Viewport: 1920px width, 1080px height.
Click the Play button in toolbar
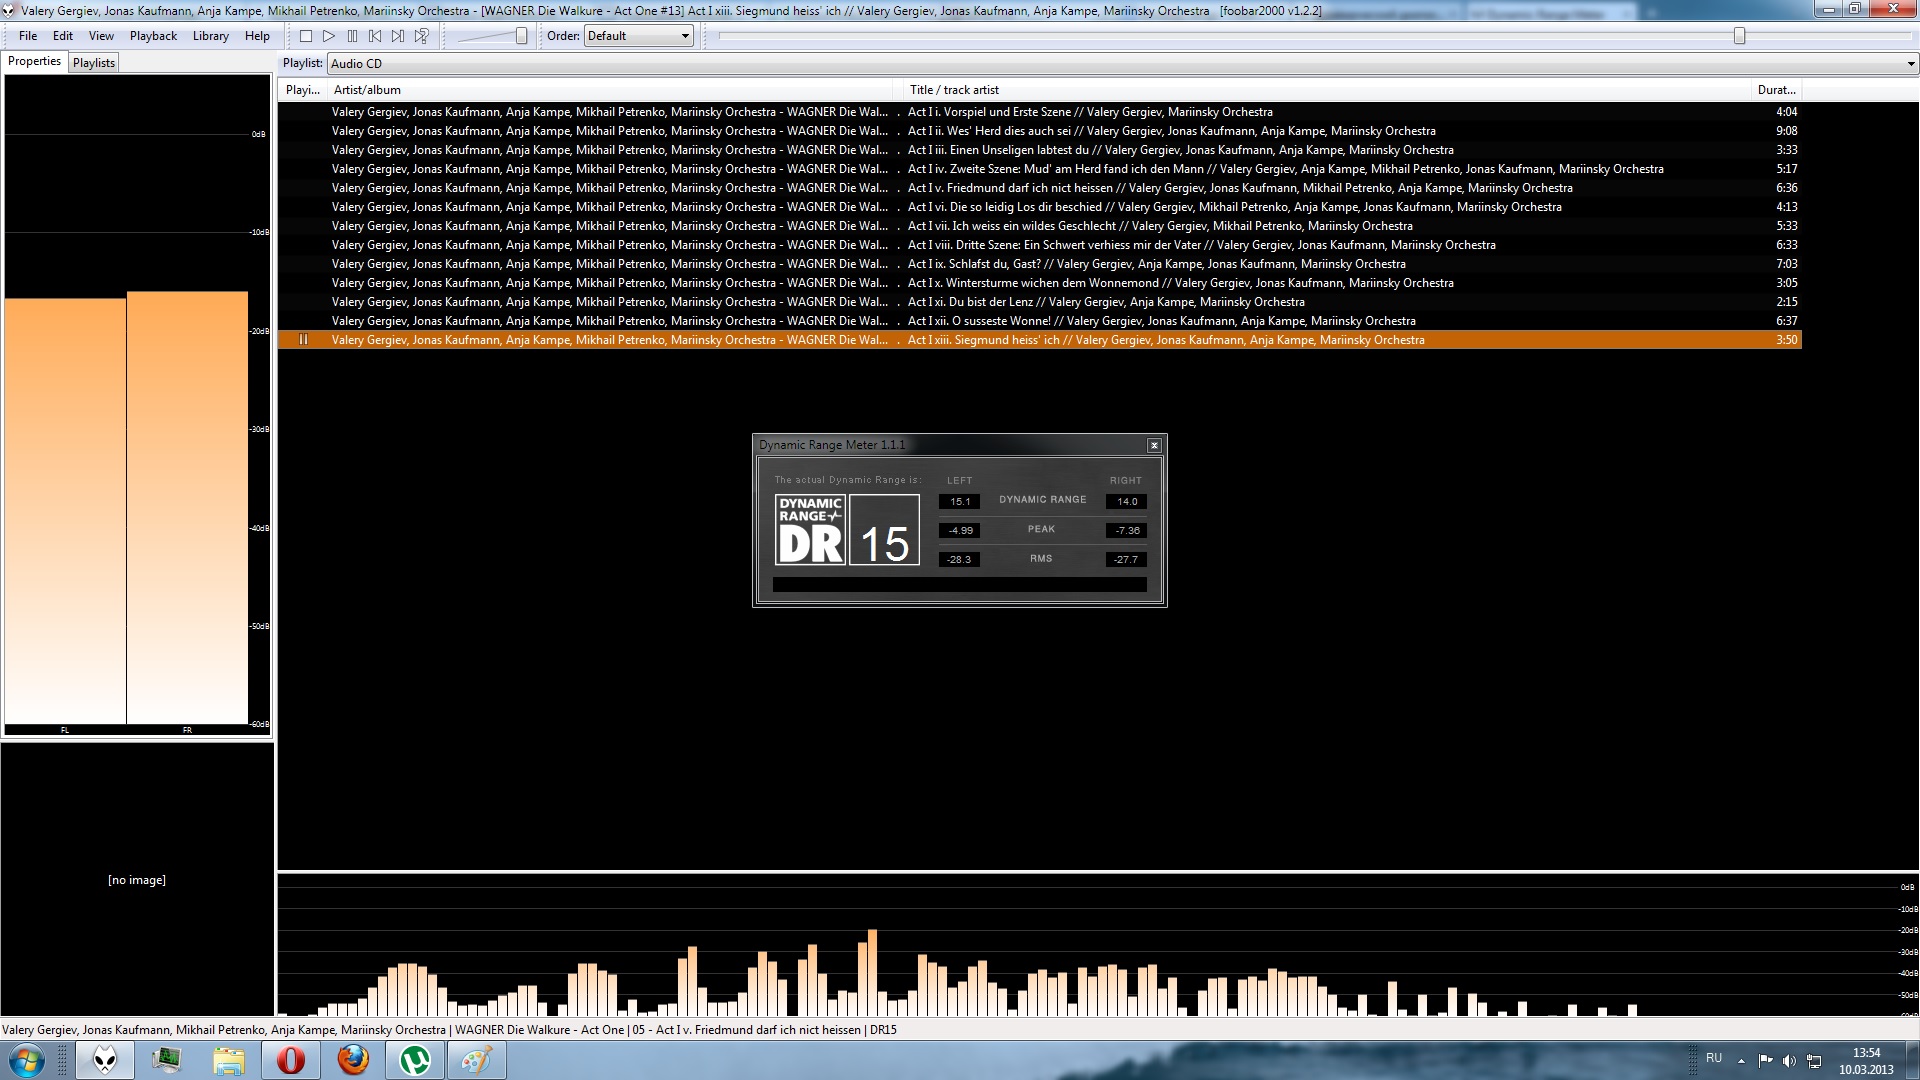coord(329,36)
